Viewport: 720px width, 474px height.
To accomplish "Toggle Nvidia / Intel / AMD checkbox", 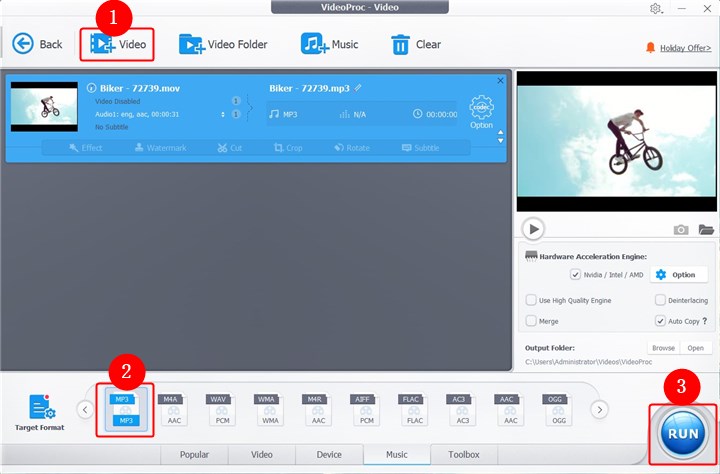I will point(575,275).
